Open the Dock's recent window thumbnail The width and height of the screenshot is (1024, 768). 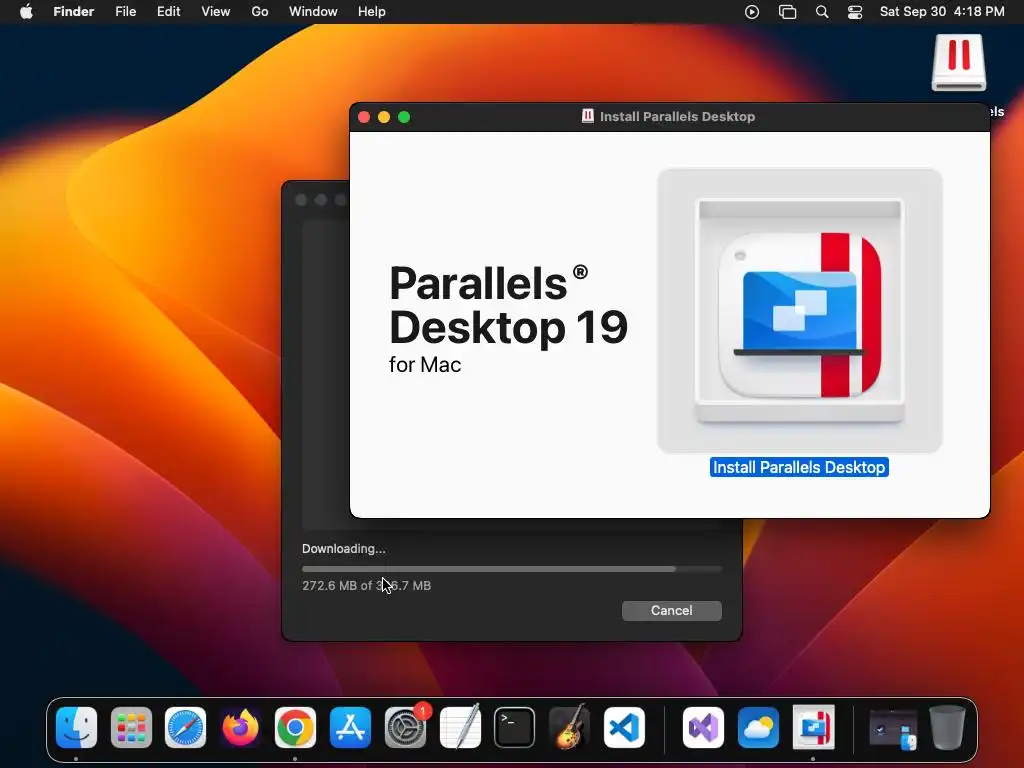click(x=893, y=729)
